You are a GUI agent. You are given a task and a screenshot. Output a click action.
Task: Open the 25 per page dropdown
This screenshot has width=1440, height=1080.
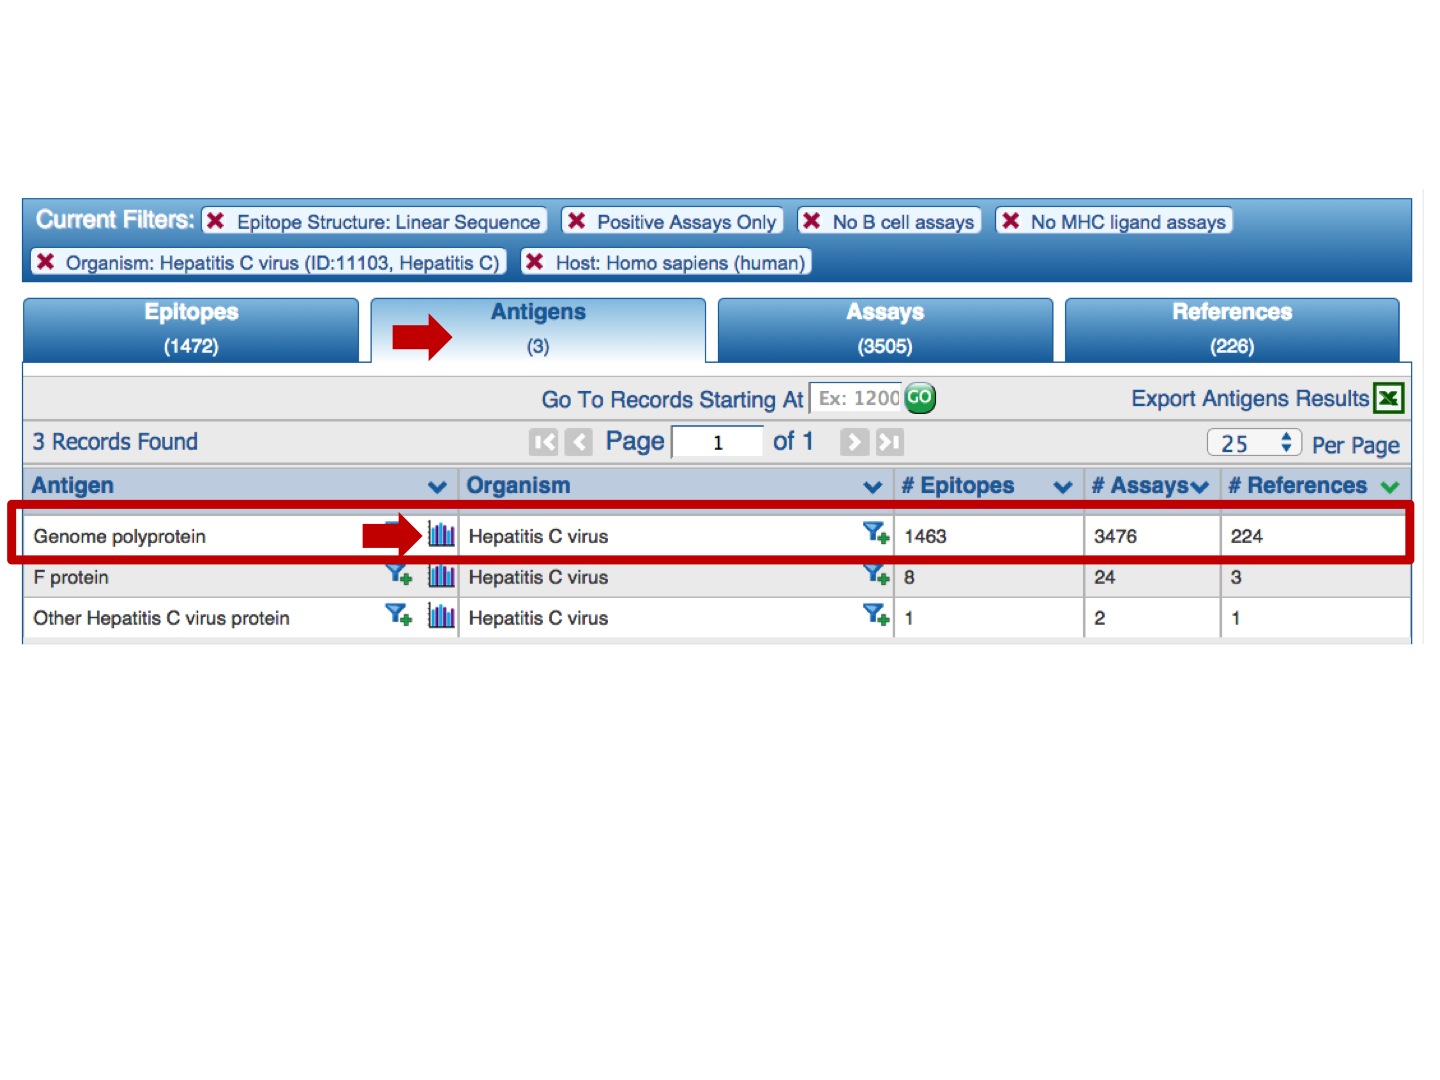1253,443
